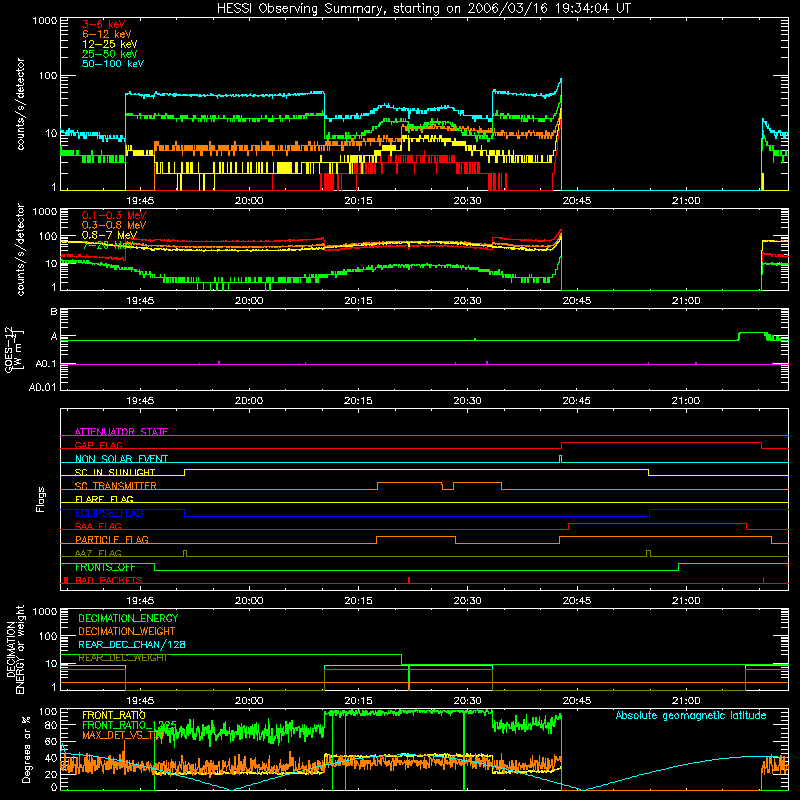Select the "DECIMATION_ENERGY" legend label

tap(128, 618)
